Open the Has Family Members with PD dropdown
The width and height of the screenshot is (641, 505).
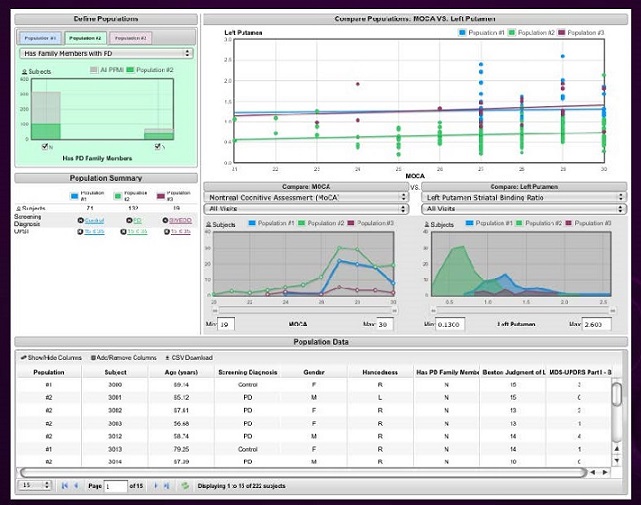pos(106,53)
